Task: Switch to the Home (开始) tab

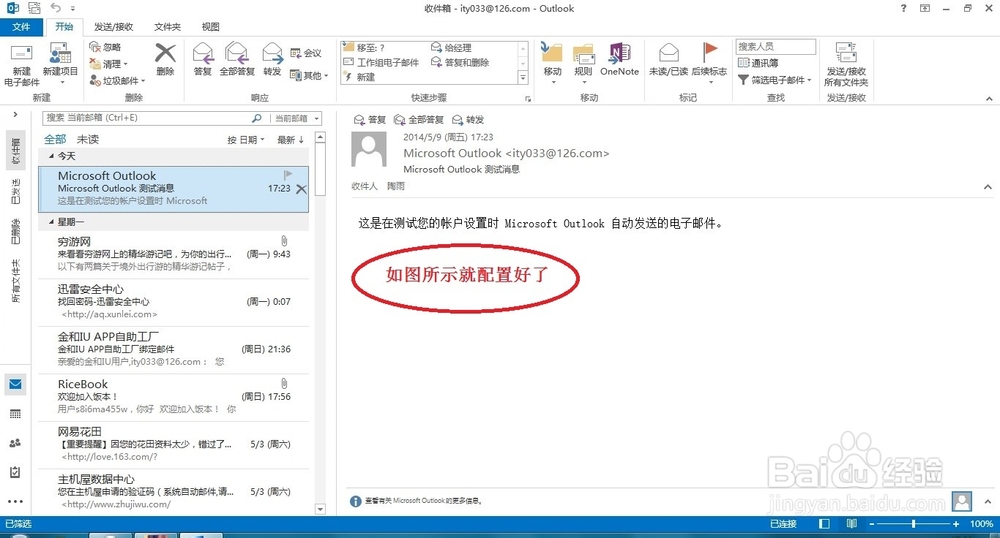Action: pos(64,27)
